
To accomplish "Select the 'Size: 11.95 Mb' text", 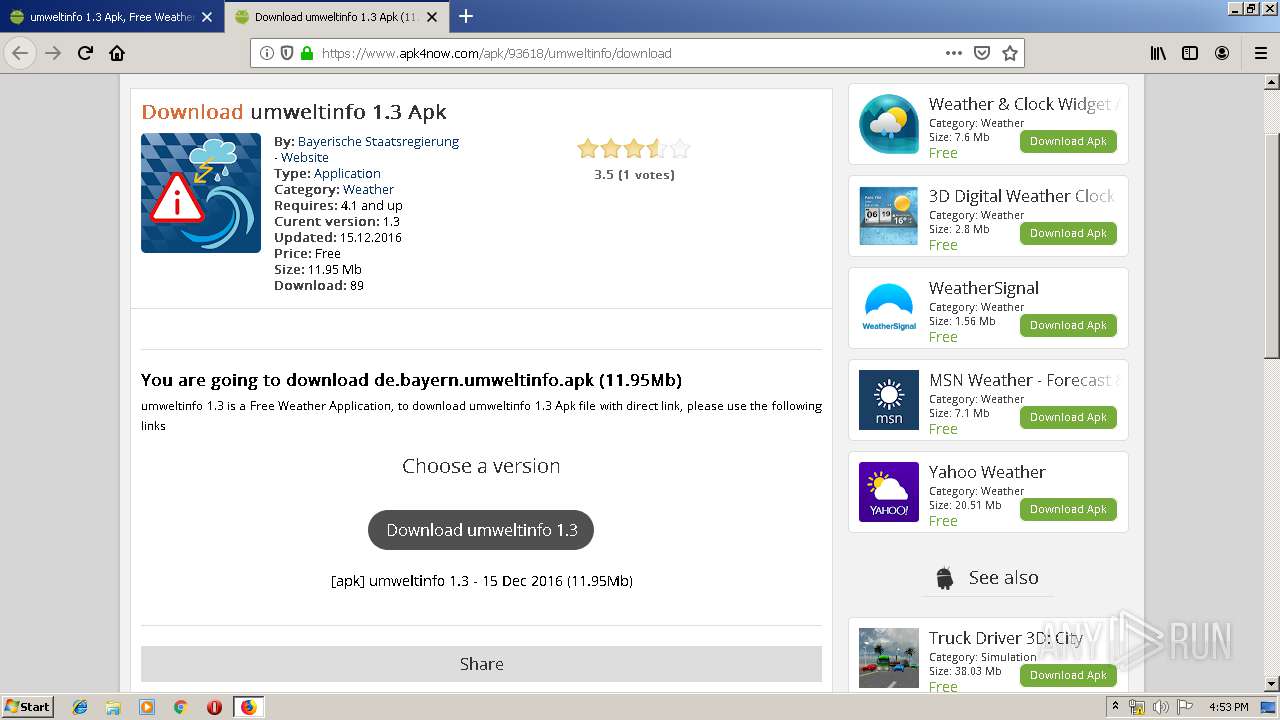I will (318, 270).
